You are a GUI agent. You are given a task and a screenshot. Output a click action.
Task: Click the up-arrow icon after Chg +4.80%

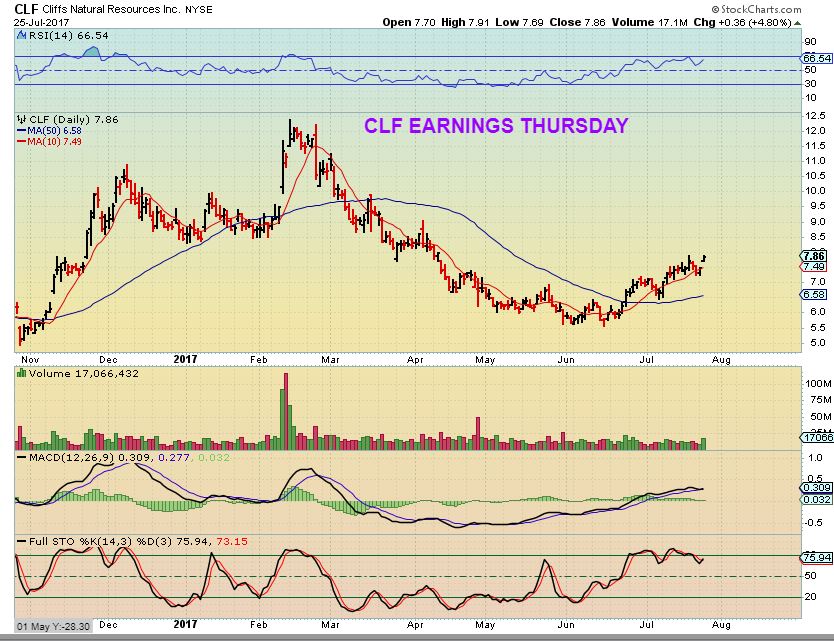pyautogui.click(x=797, y=23)
